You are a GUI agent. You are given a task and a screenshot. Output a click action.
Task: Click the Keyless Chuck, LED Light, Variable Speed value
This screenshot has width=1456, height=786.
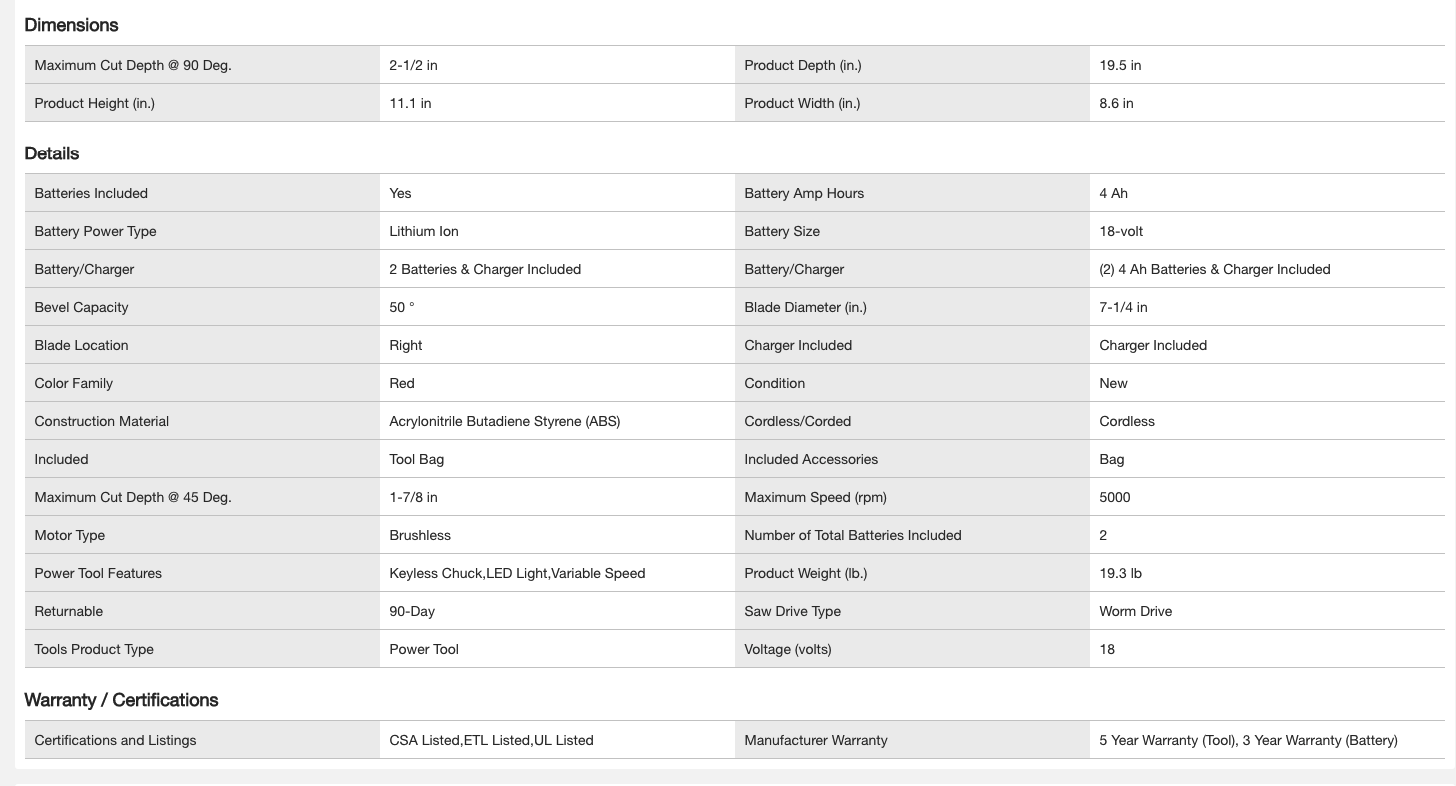point(517,573)
